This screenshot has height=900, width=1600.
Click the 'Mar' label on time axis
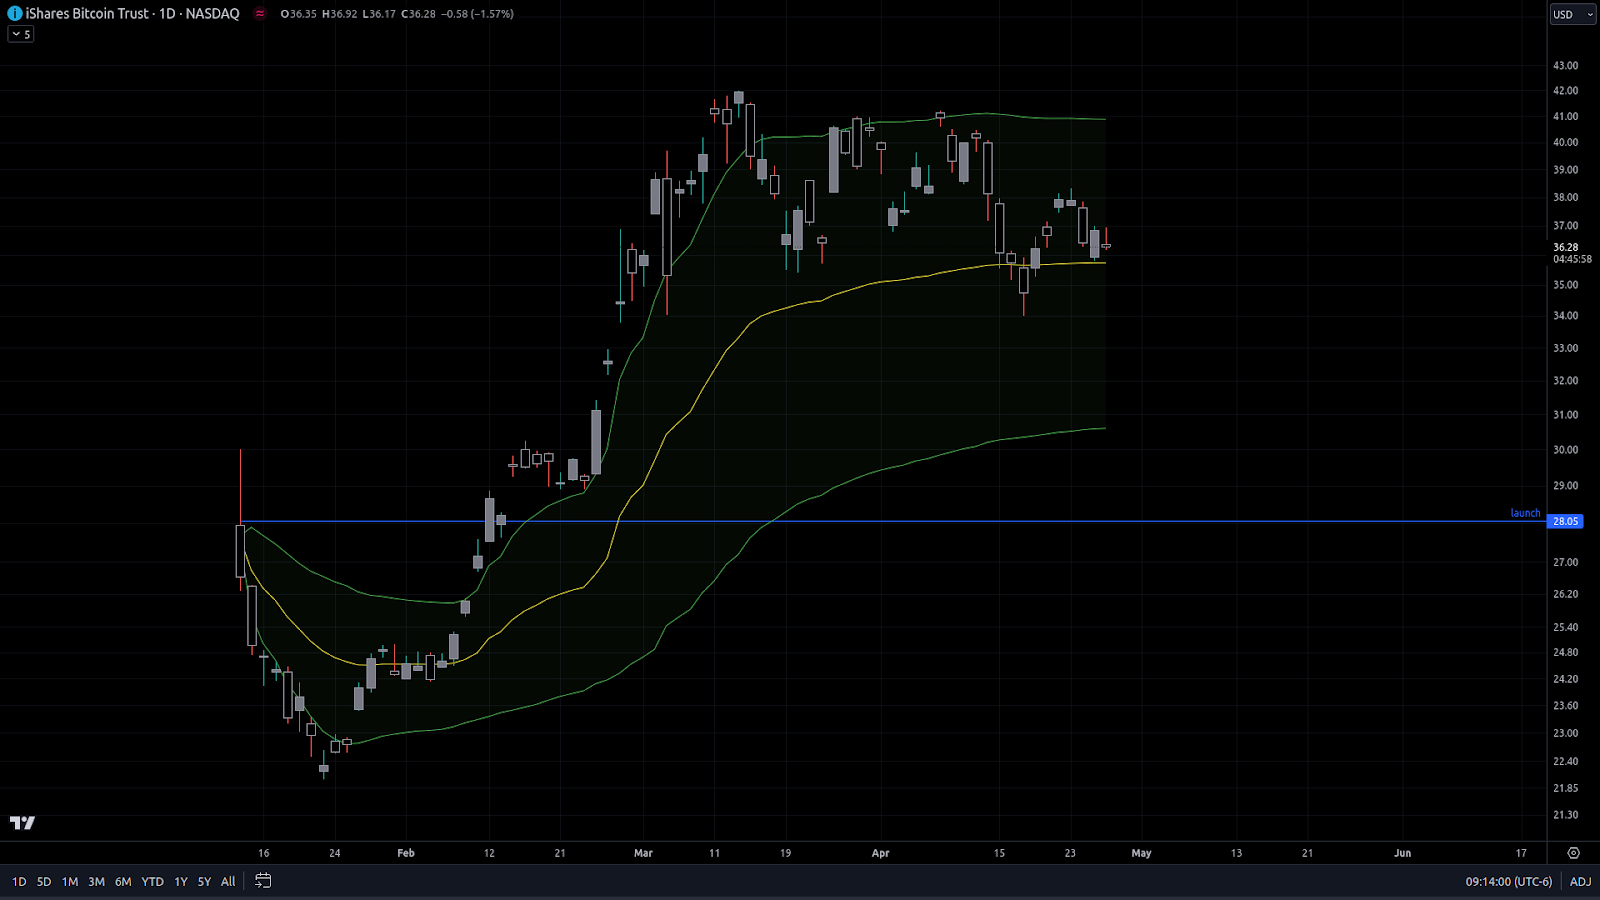tap(643, 853)
